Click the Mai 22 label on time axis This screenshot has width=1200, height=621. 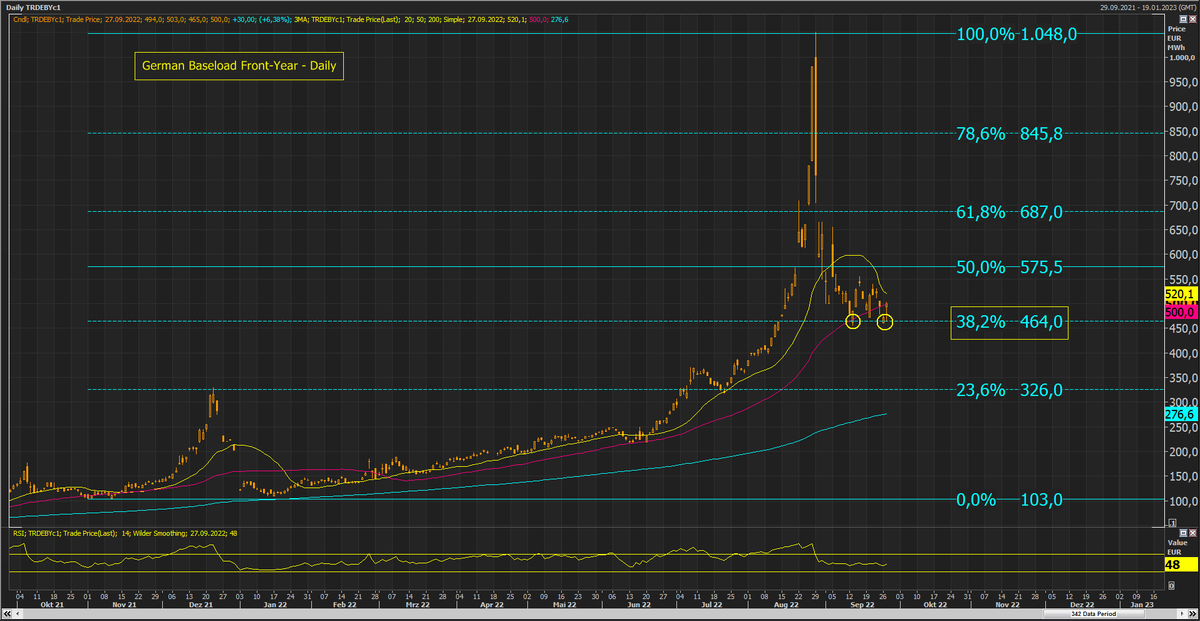[565, 605]
